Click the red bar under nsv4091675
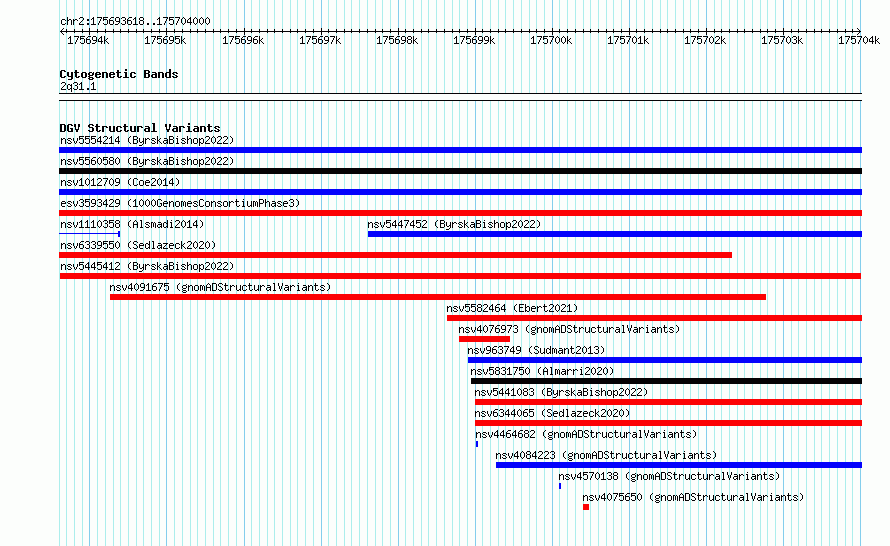This screenshot has width=890, height=546. click(x=438, y=297)
